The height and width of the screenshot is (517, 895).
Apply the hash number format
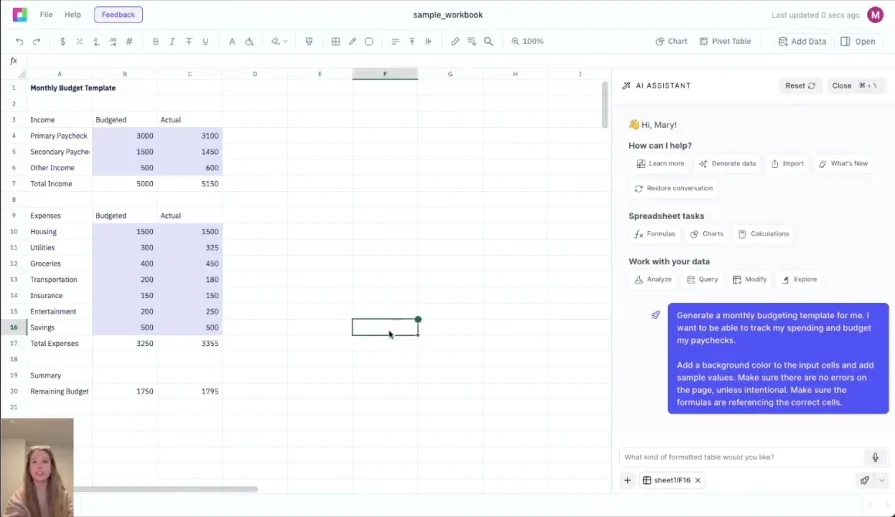129,42
